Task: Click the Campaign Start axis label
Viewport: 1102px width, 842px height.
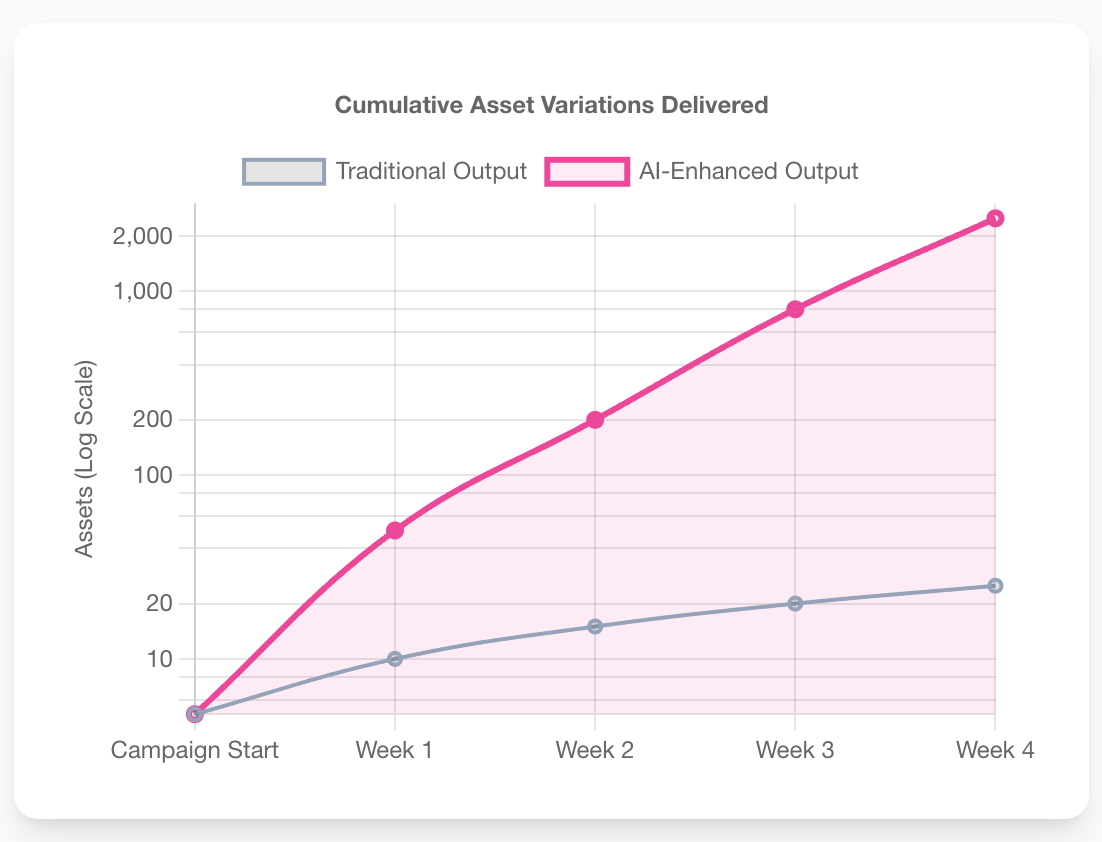Action: [x=195, y=750]
